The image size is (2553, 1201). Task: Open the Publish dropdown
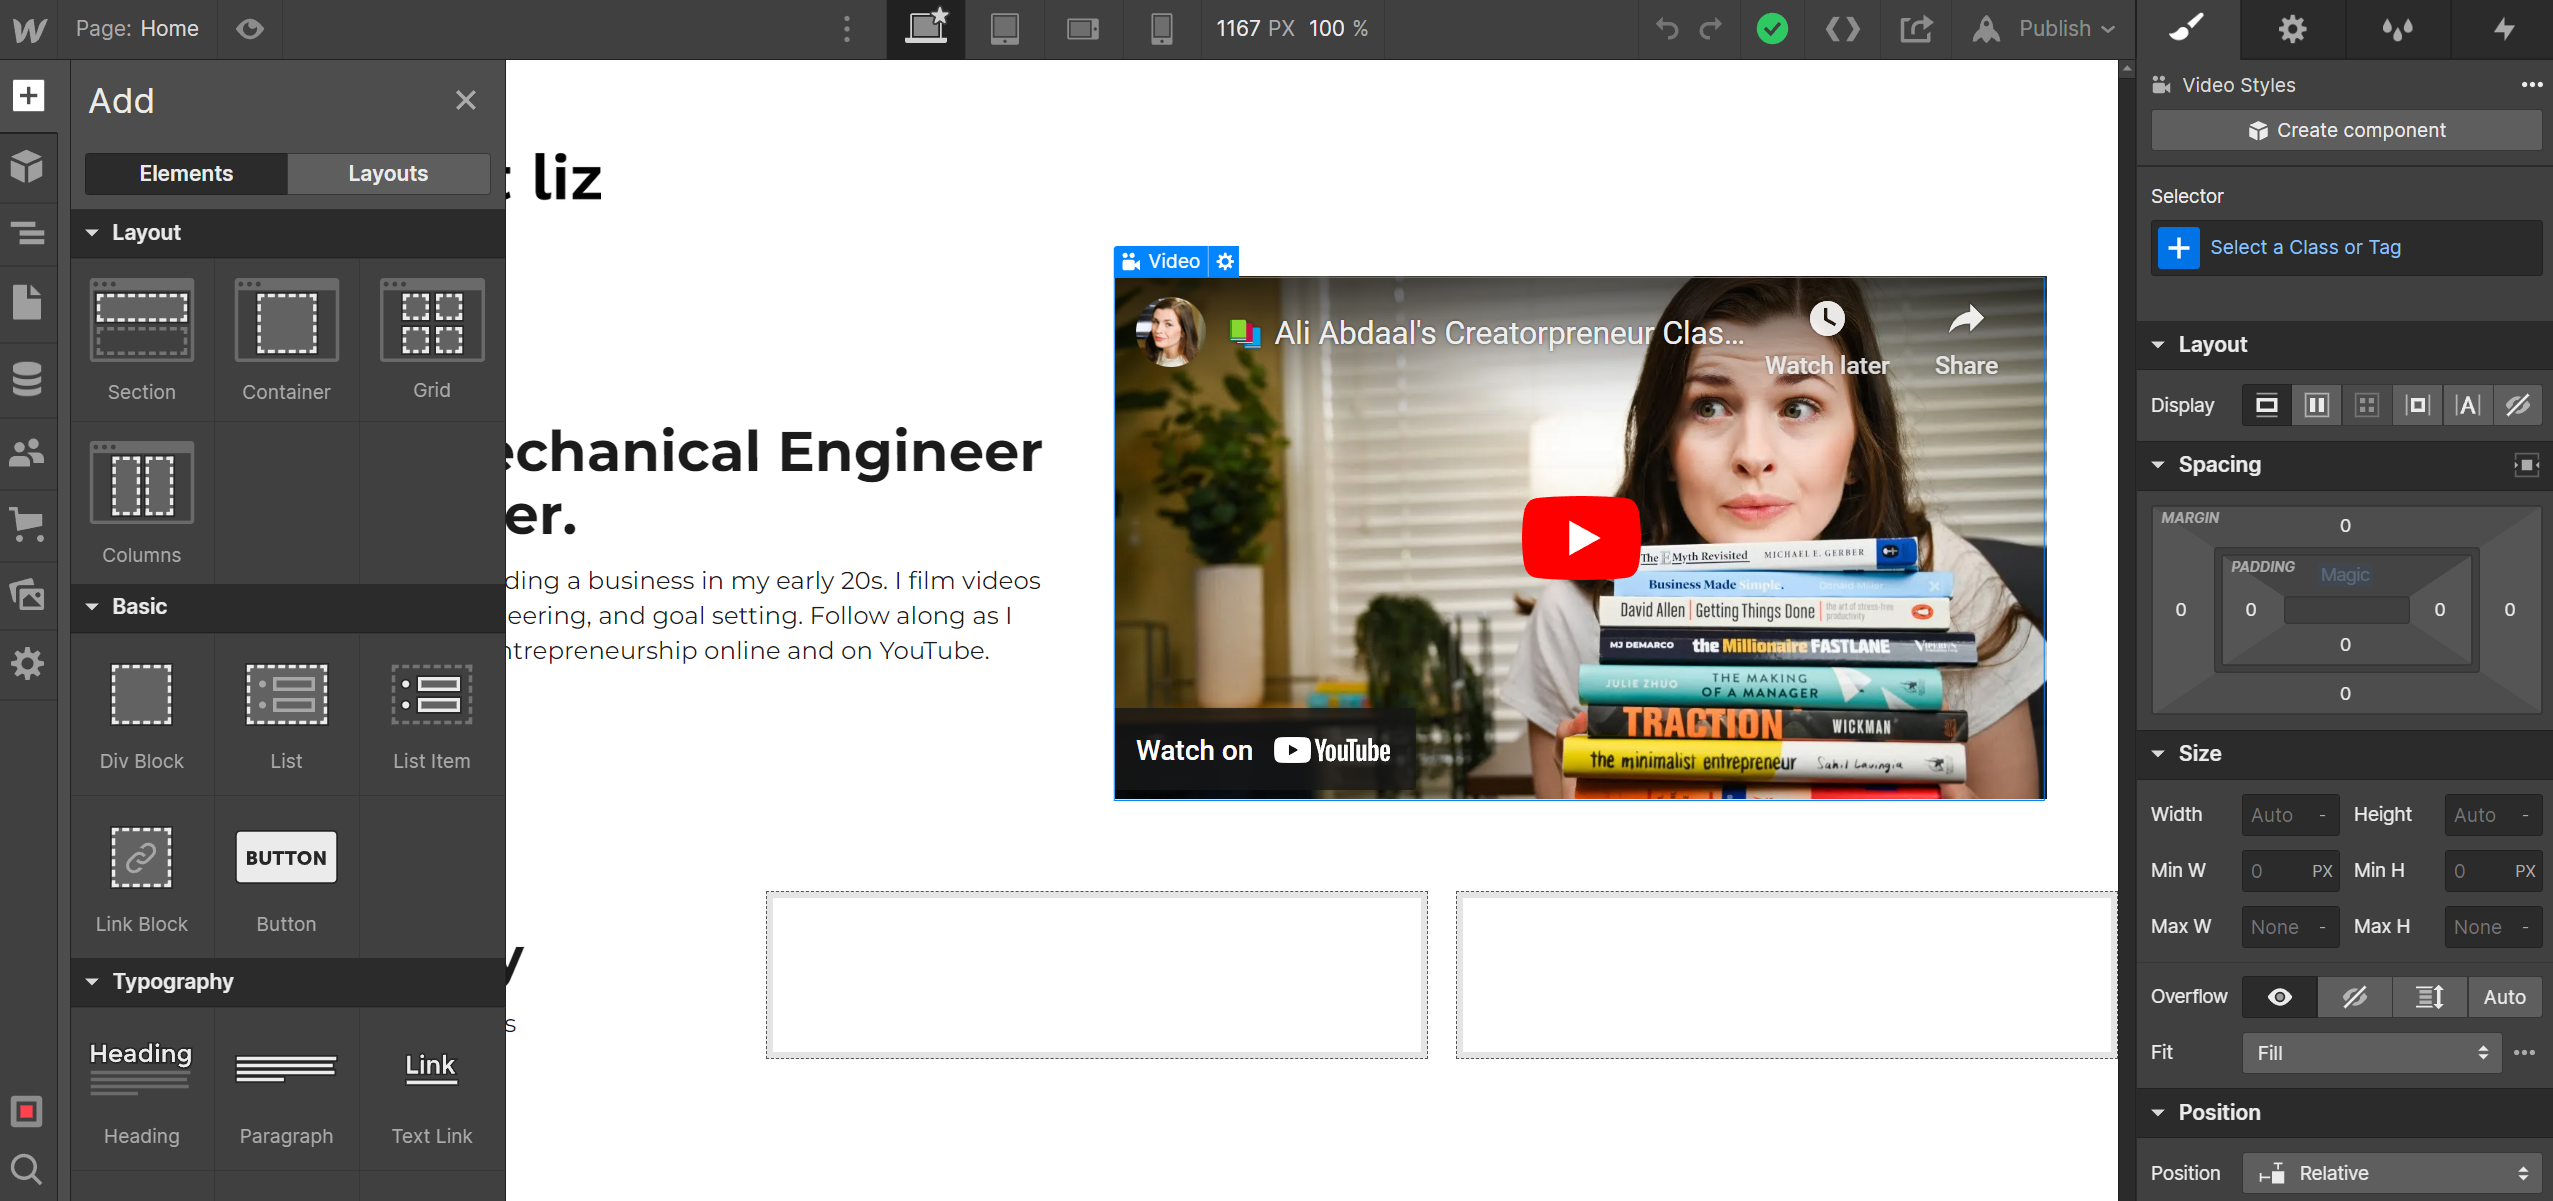click(x=2045, y=29)
